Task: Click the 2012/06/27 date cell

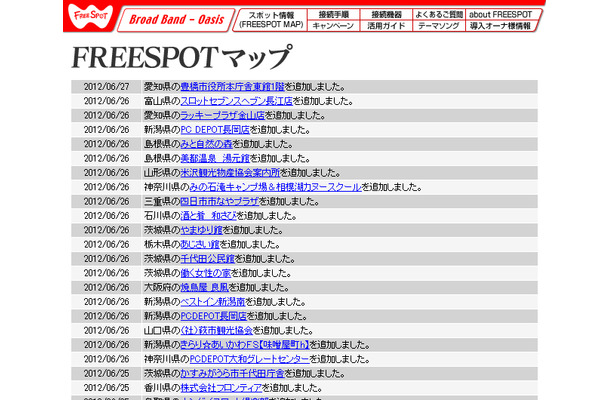Action: pyautogui.click(x=106, y=87)
